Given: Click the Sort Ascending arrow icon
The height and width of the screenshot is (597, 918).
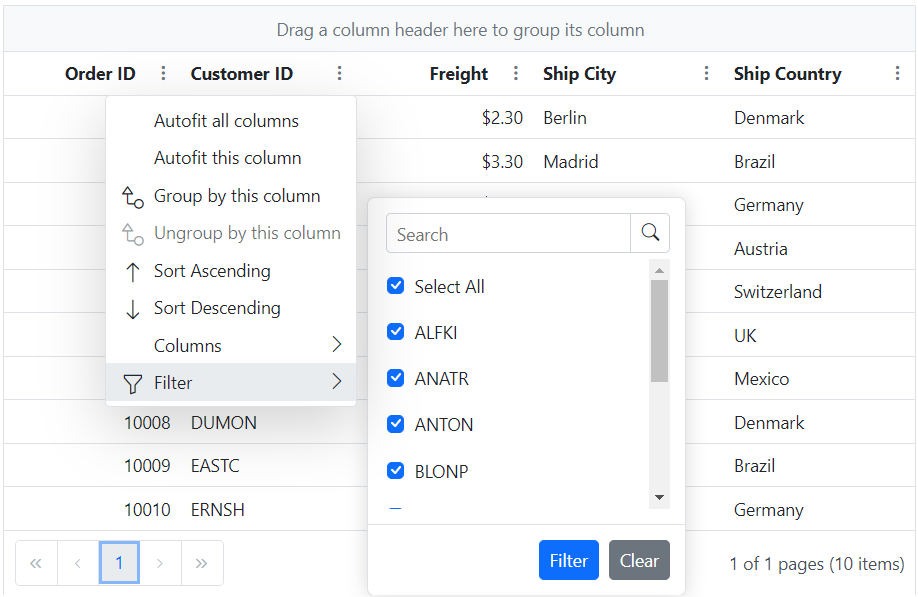Looking at the screenshot, I should click(133, 272).
